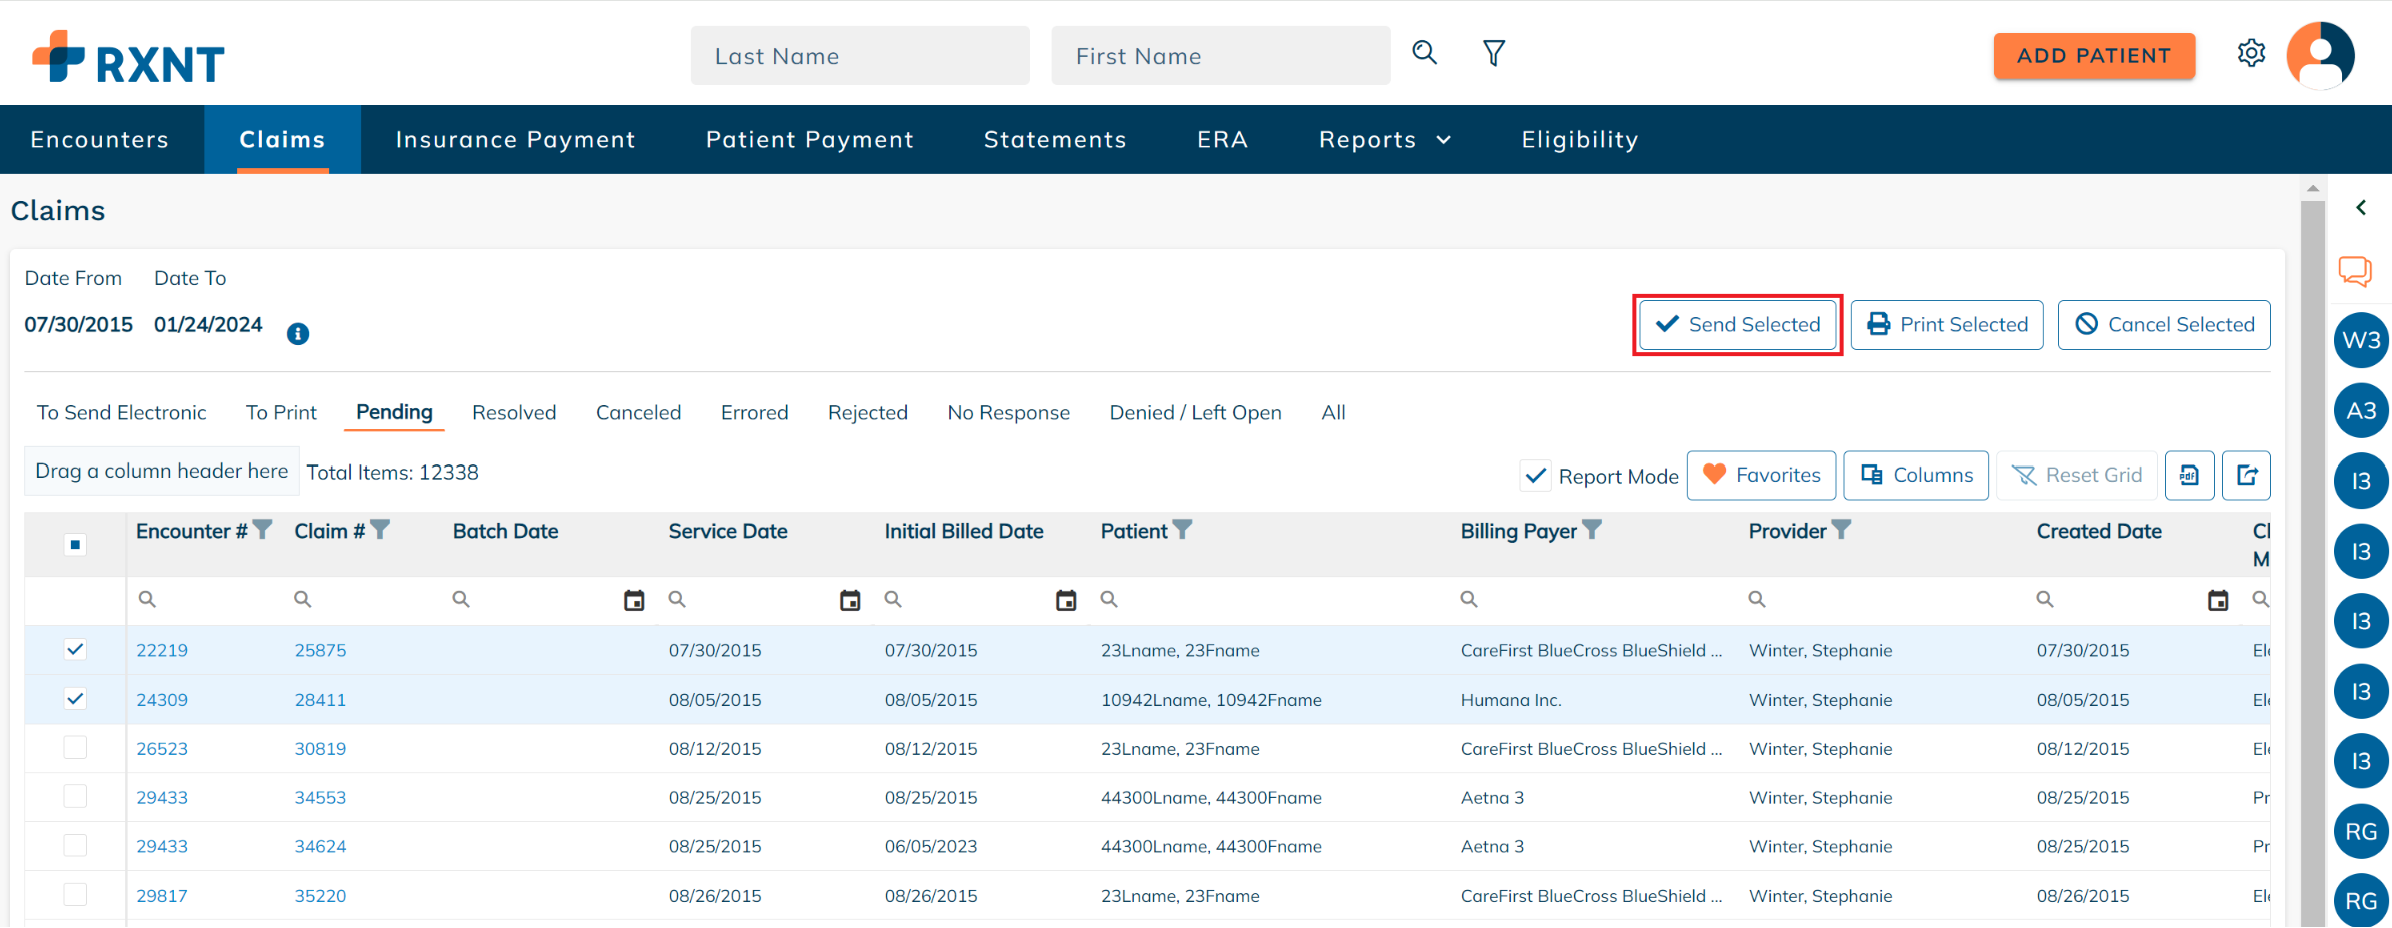The image size is (2392, 928).
Task: Click the Billing Payer column filter icon
Action: coord(1592,530)
